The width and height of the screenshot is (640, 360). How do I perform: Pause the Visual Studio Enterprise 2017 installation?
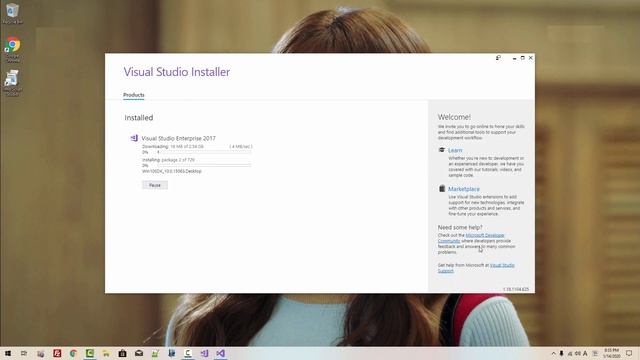[155, 185]
